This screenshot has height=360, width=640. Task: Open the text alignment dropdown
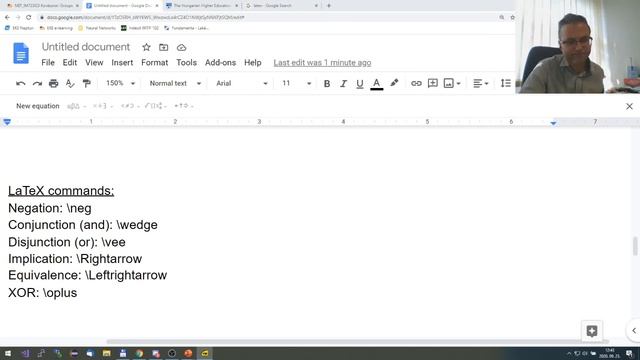[x=480, y=83]
